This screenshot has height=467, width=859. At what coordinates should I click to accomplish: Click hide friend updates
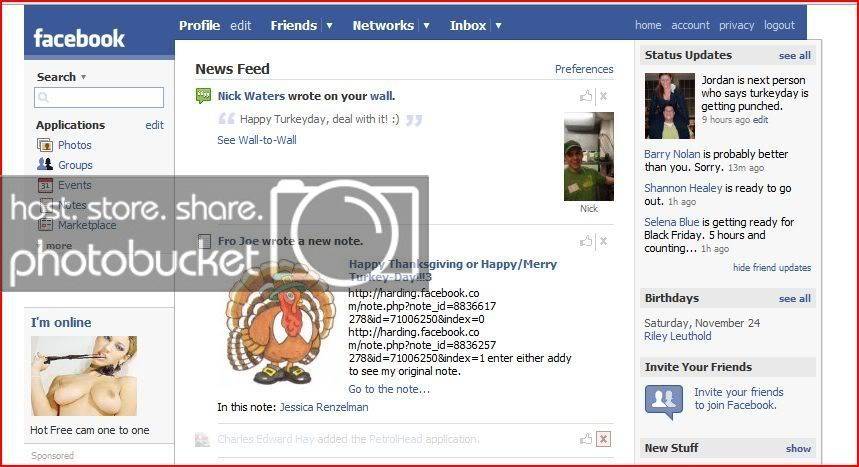pos(772,267)
